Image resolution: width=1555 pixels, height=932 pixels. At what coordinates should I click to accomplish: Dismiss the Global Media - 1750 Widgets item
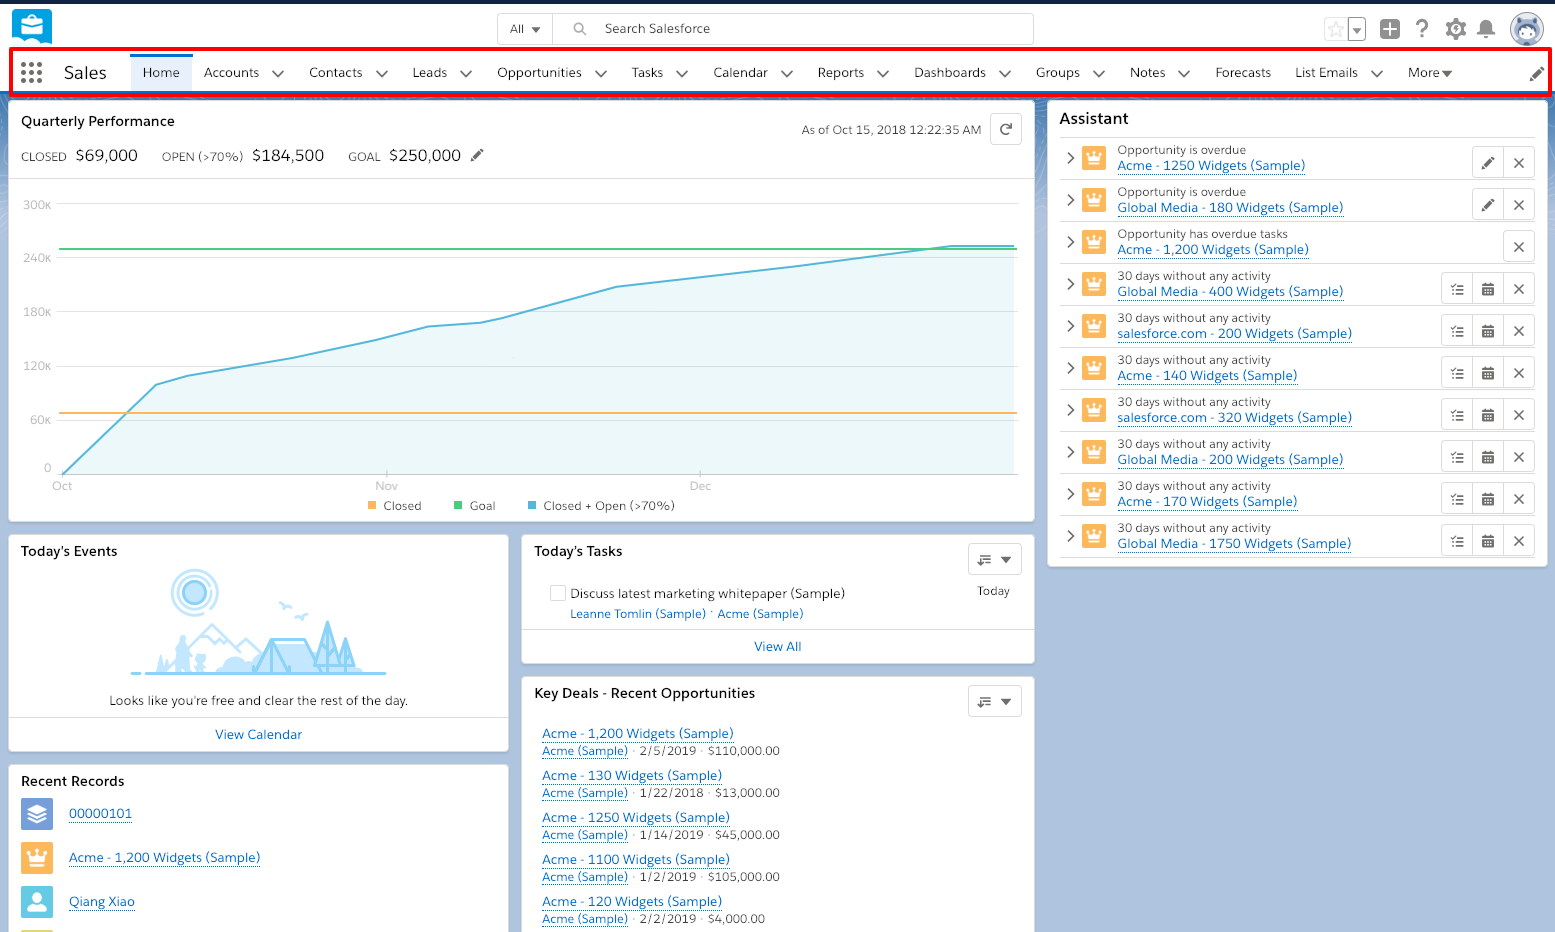(x=1519, y=541)
